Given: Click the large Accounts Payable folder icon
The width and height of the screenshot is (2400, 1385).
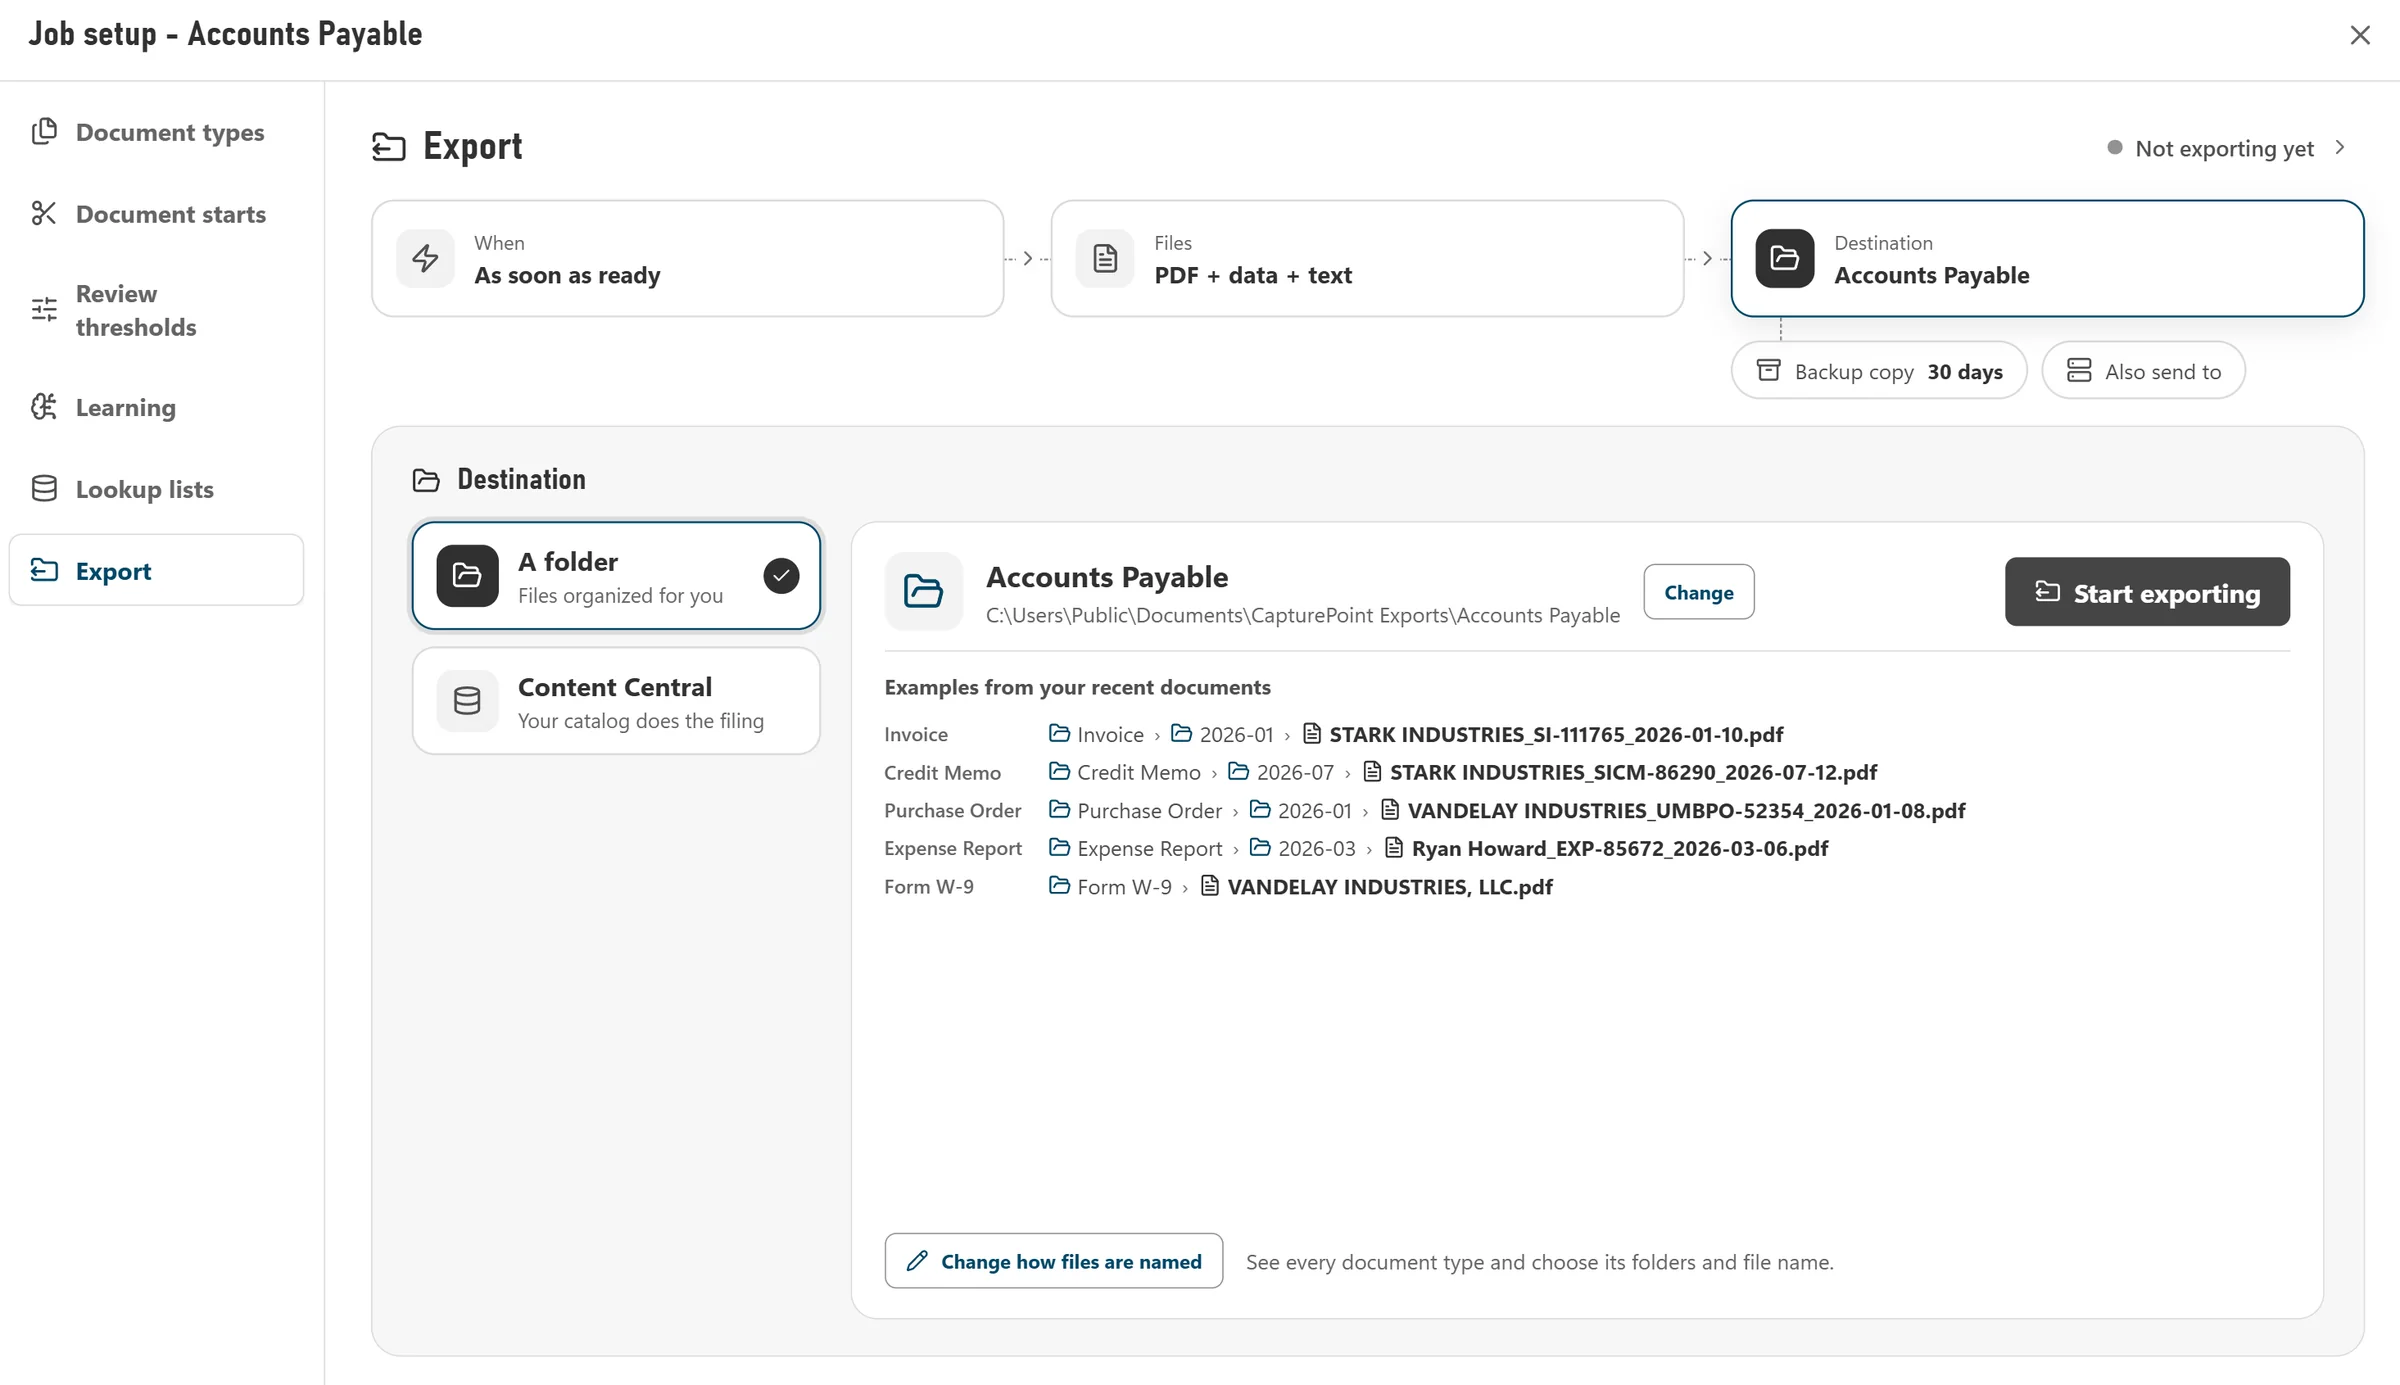Looking at the screenshot, I should pos(924,591).
